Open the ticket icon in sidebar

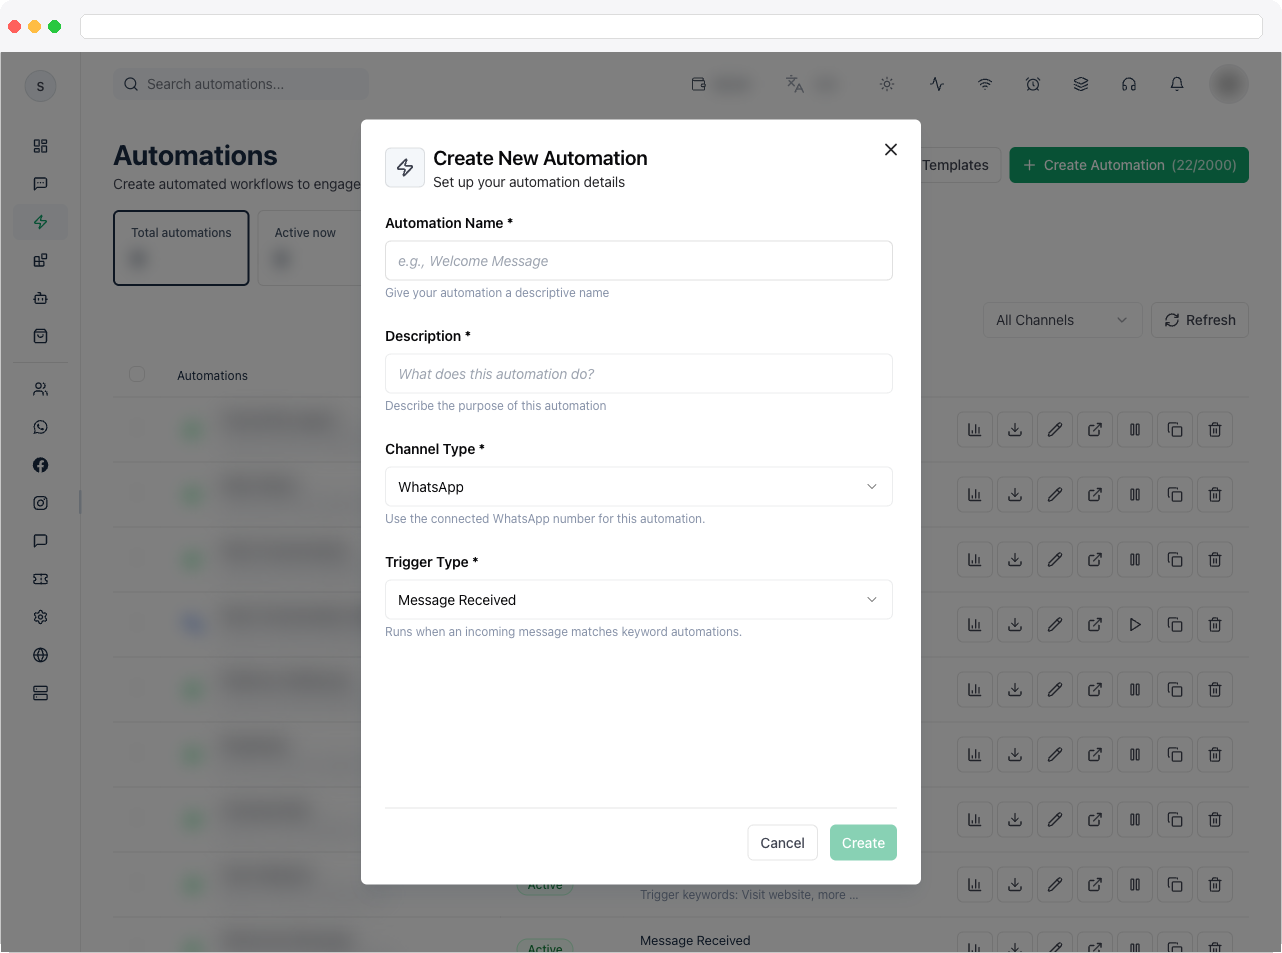[40, 579]
